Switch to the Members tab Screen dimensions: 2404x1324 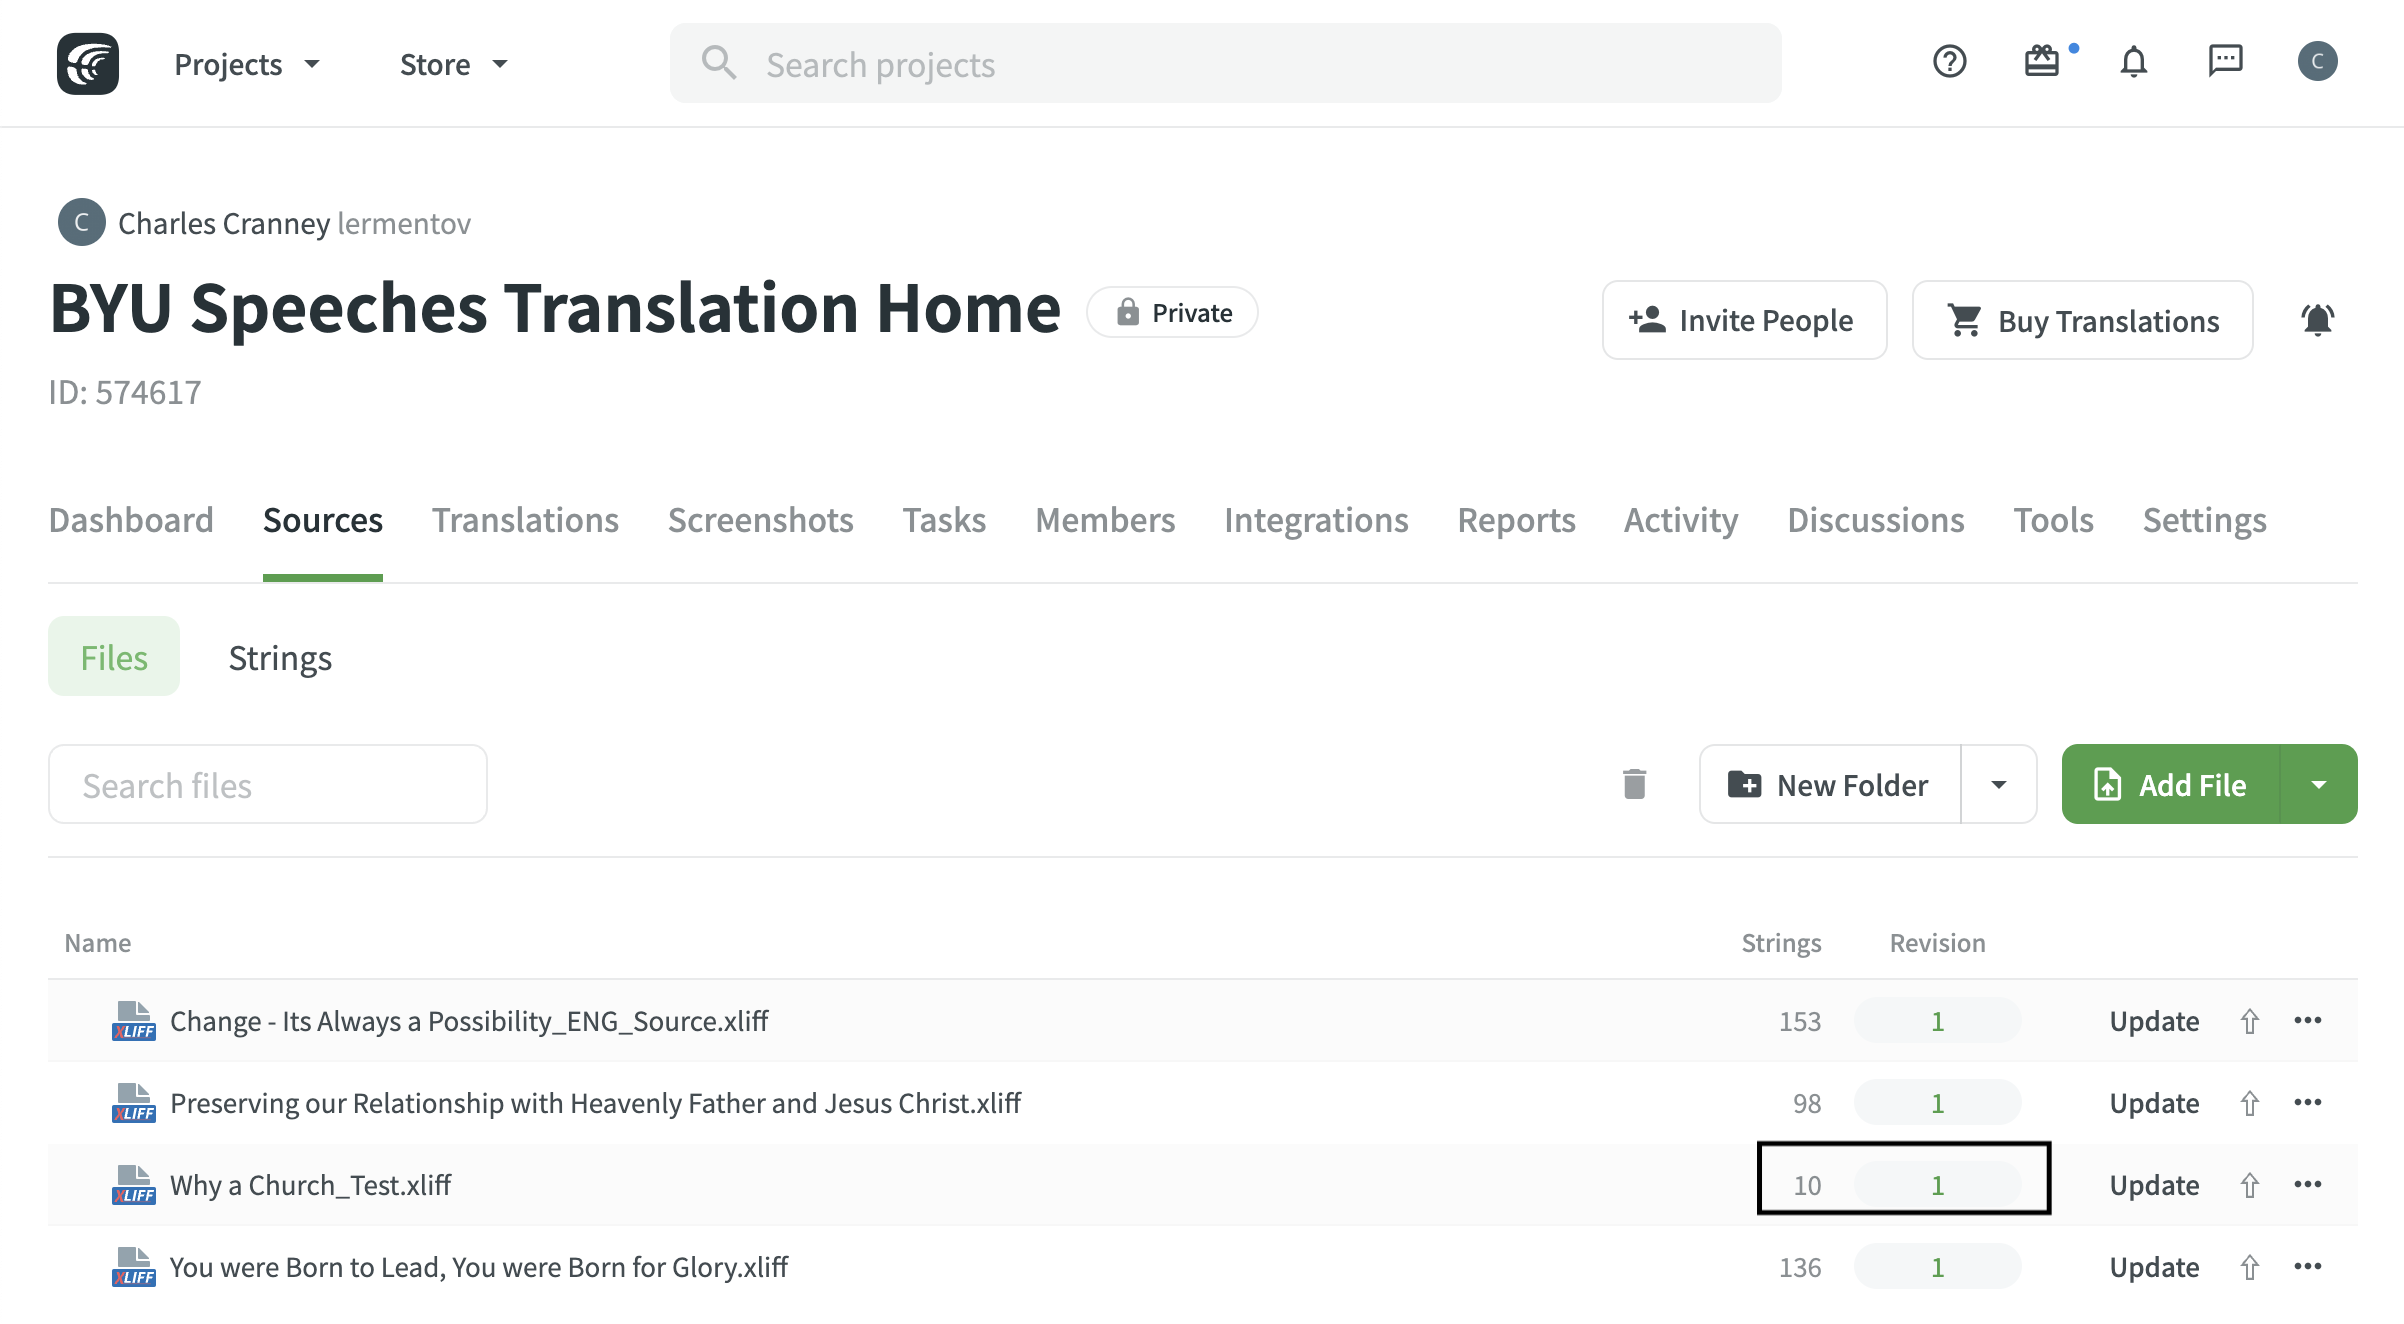point(1105,520)
